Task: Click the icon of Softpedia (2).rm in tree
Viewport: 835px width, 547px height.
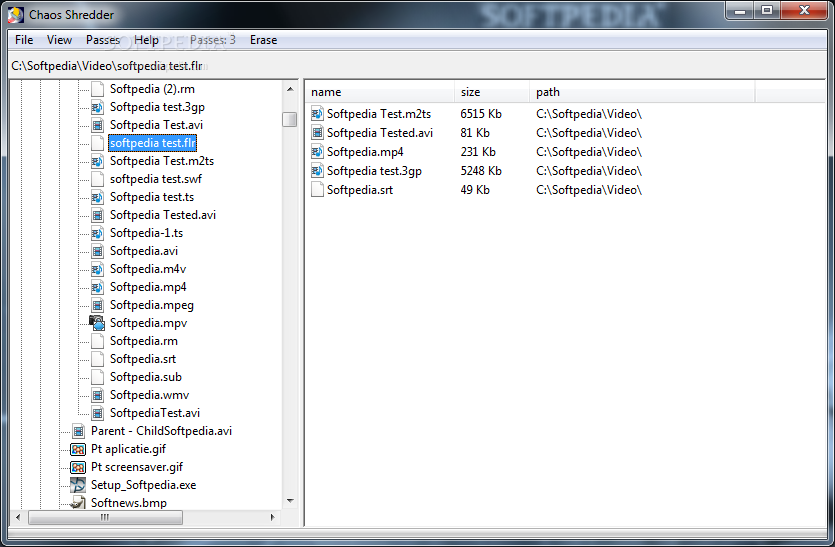Action: [x=97, y=89]
